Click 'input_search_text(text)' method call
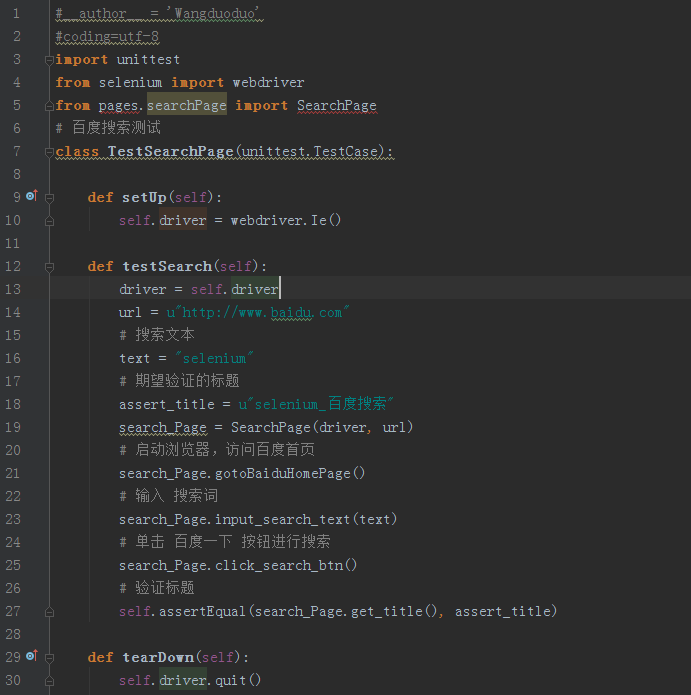 pyautogui.click(x=306, y=520)
